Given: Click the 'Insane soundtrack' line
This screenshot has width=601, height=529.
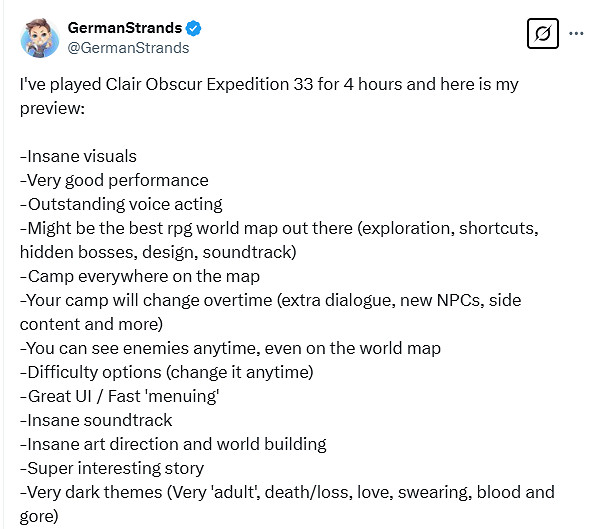Looking at the screenshot, I should [x=96, y=420].
